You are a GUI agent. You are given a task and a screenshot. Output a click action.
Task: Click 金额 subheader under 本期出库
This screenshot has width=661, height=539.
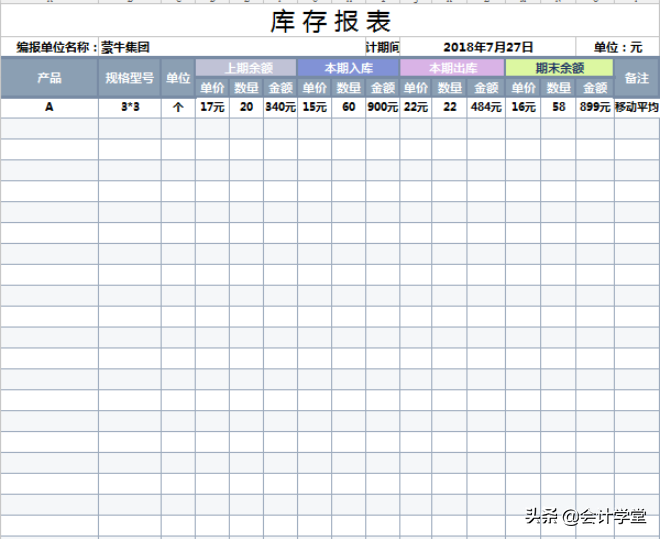pos(486,88)
